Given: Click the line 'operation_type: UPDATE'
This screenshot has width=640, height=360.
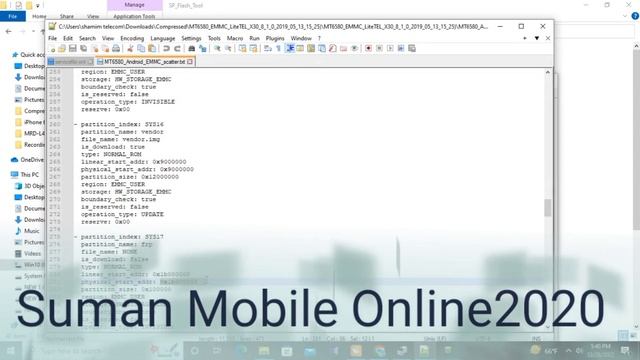Looking at the screenshot, I should (122, 214).
